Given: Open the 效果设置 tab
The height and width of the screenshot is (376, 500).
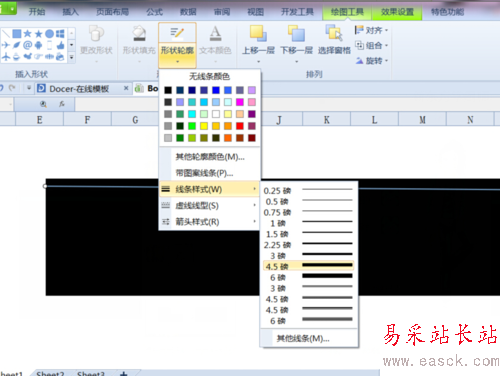Looking at the screenshot, I should click(x=397, y=12).
